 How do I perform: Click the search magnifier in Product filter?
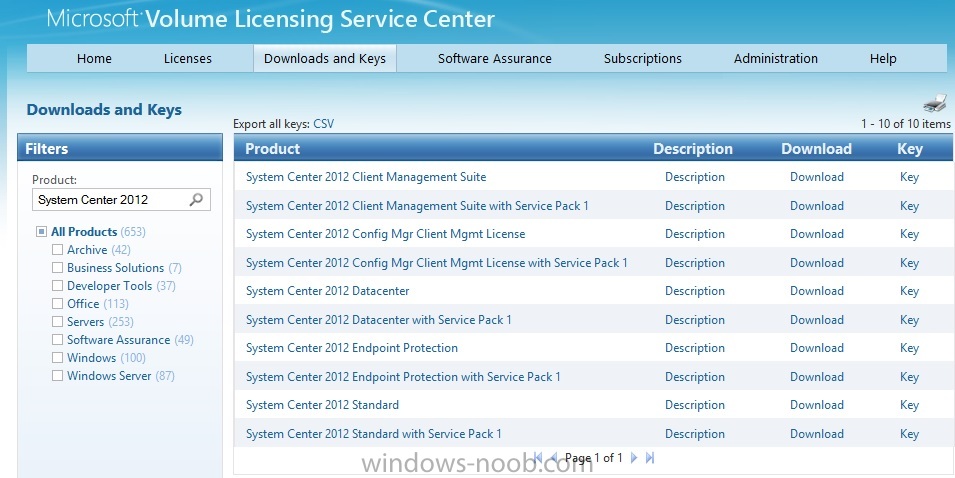(196, 199)
